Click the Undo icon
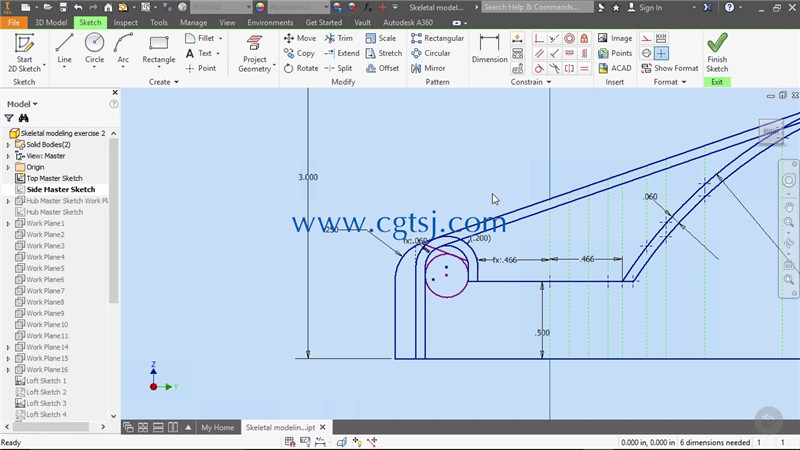 tap(78, 7)
